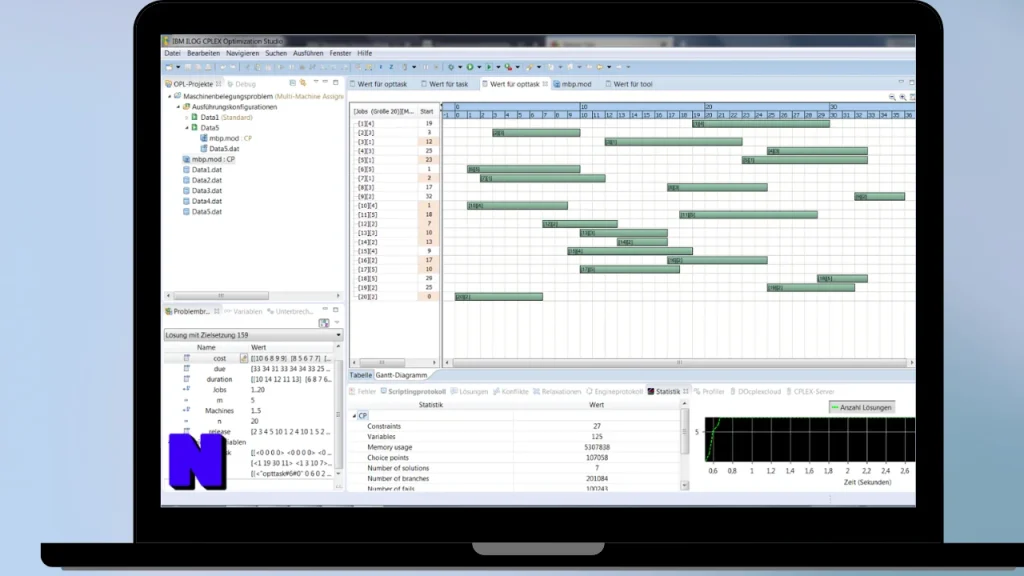
Task: Click the Name column header in Problembrowser
Action: pyautogui.click(x=206, y=347)
